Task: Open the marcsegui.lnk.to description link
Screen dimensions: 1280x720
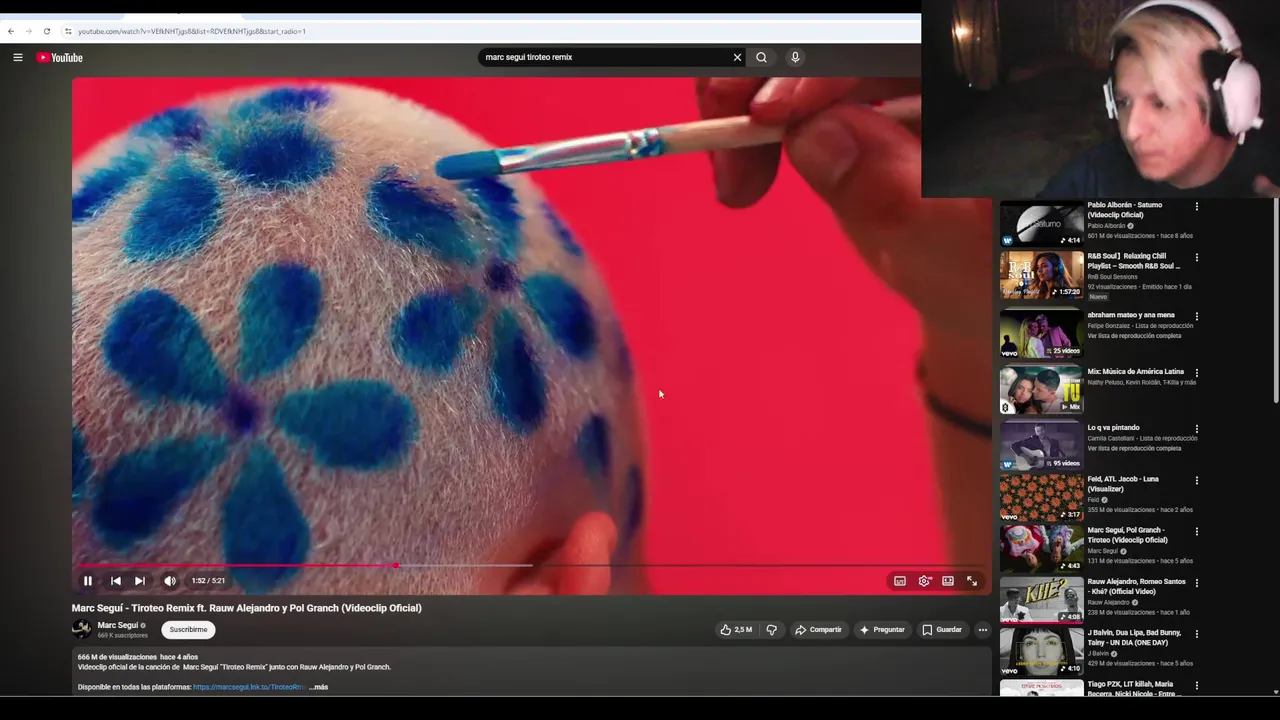Action: click(x=249, y=687)
